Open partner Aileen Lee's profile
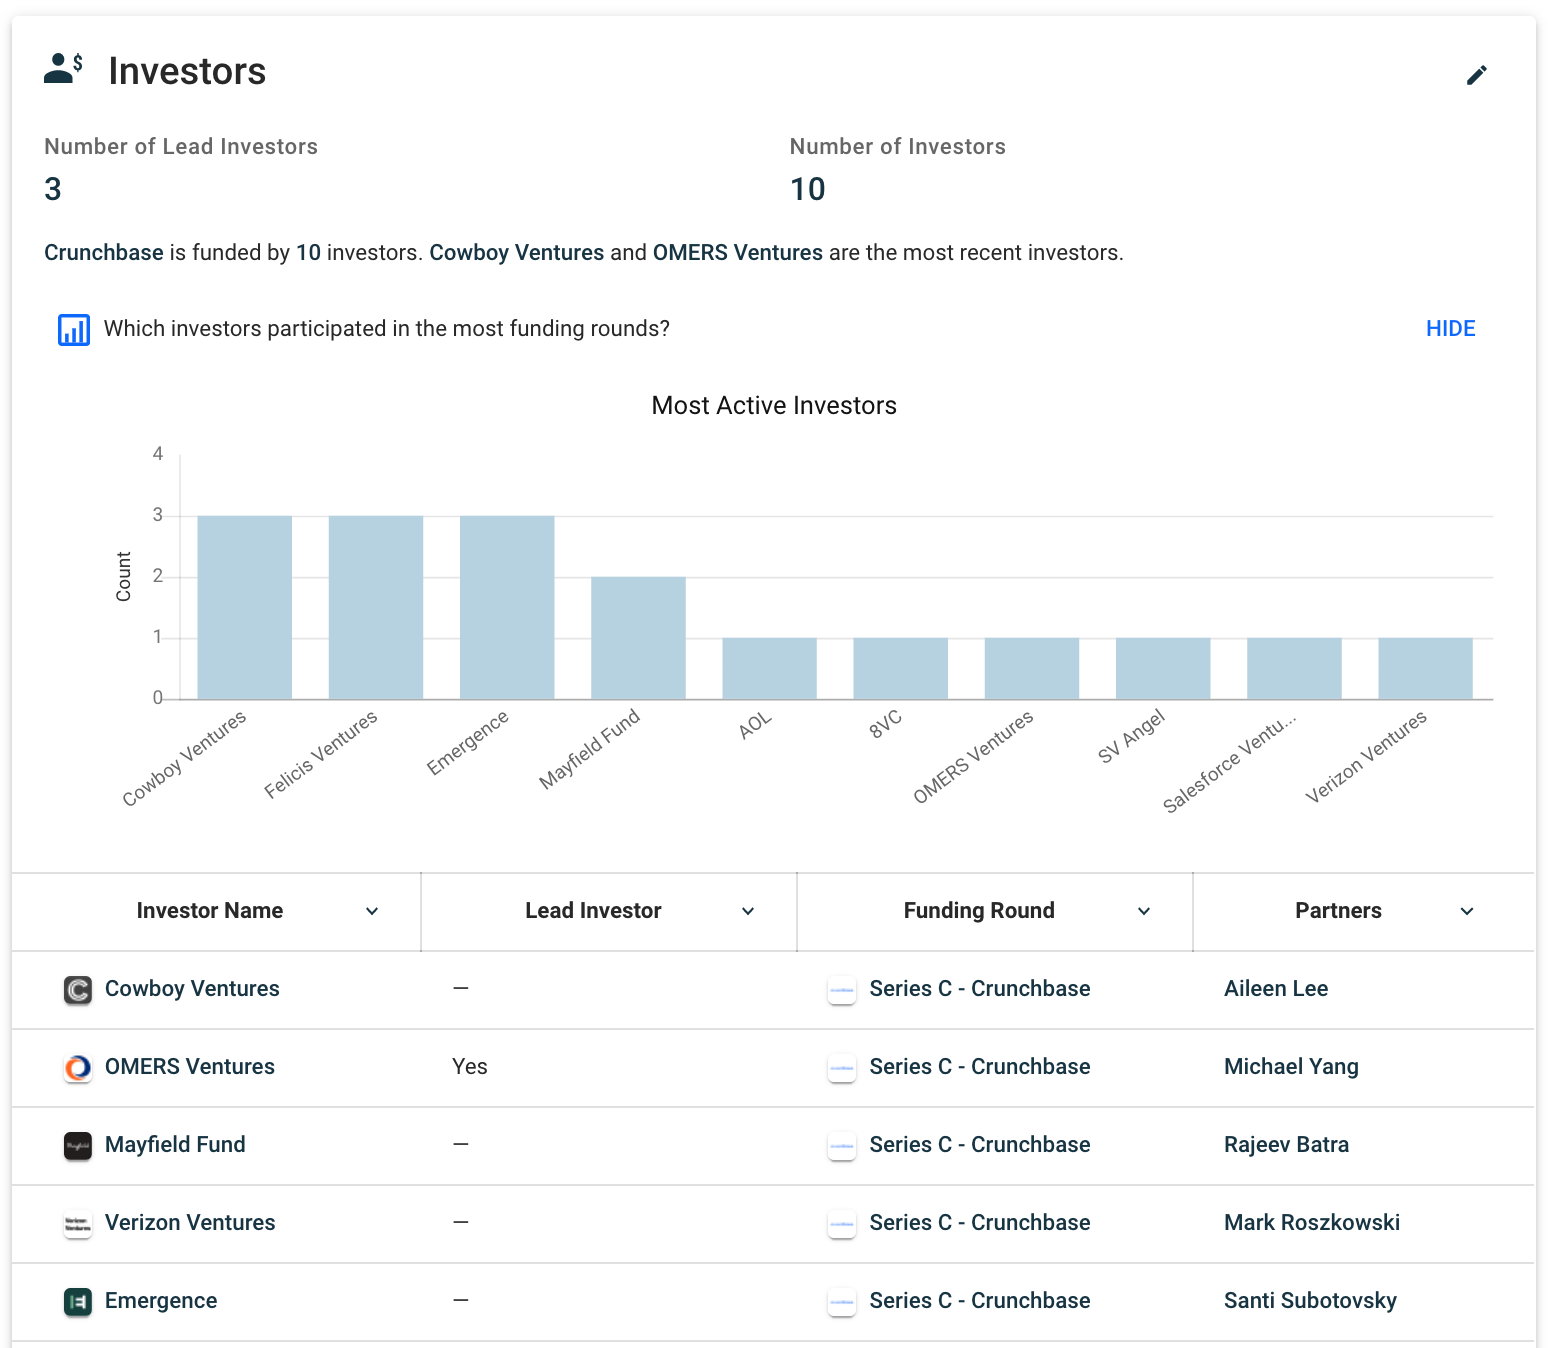This screenshot has width=1548, height=1348. (1275, 989)
